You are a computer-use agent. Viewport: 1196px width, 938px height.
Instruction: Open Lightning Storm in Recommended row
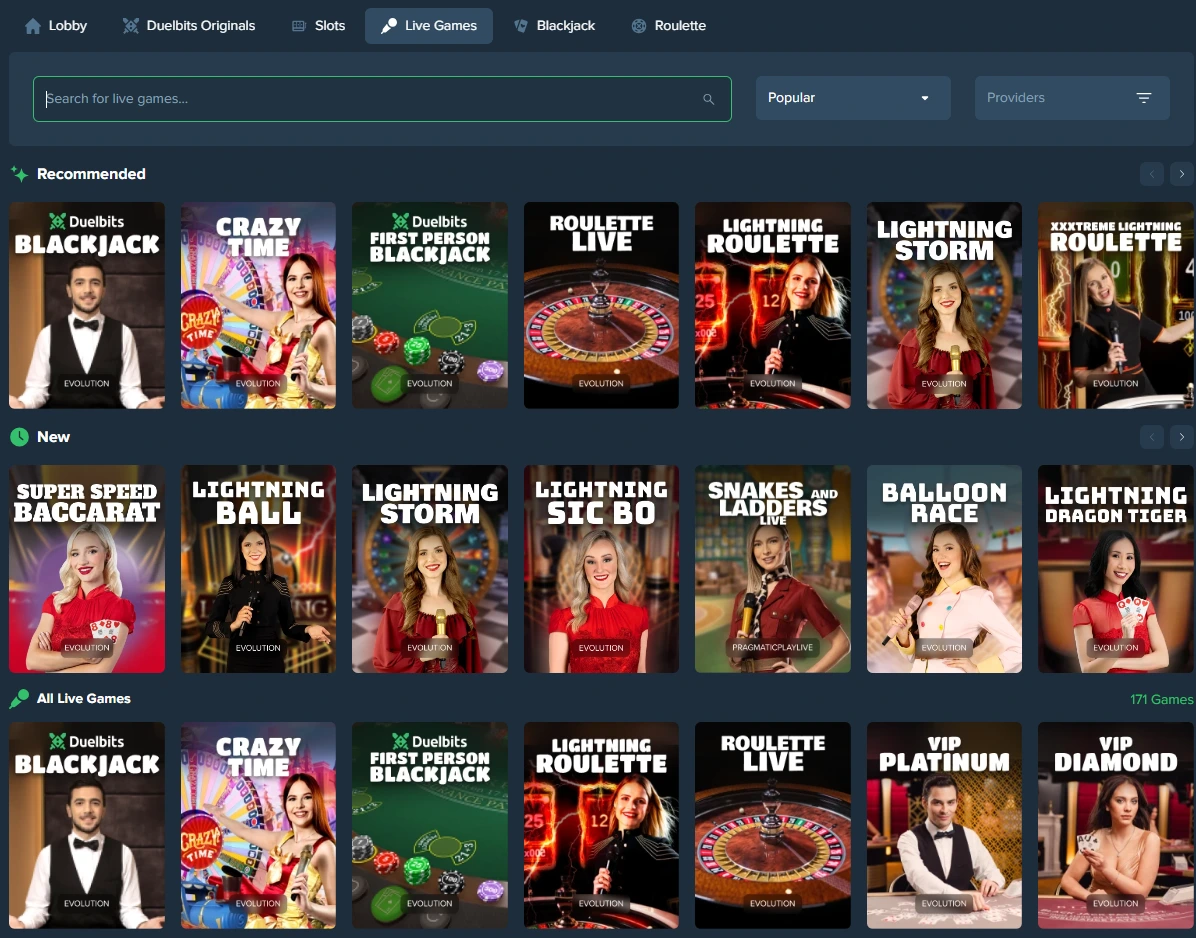tap(944, 305)
